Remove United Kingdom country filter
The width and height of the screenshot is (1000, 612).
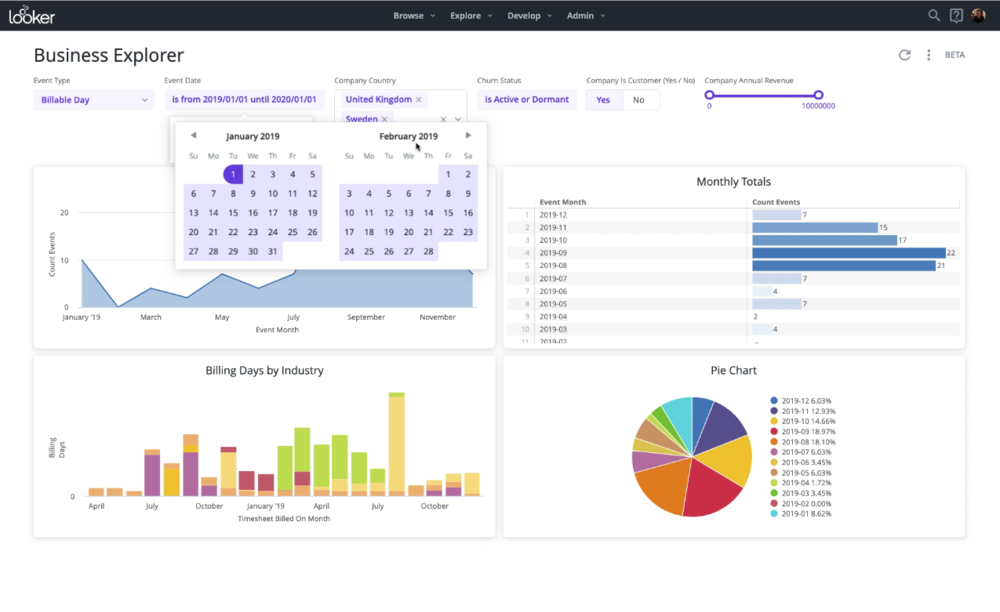pyautogui.click(x=419, y=100)
